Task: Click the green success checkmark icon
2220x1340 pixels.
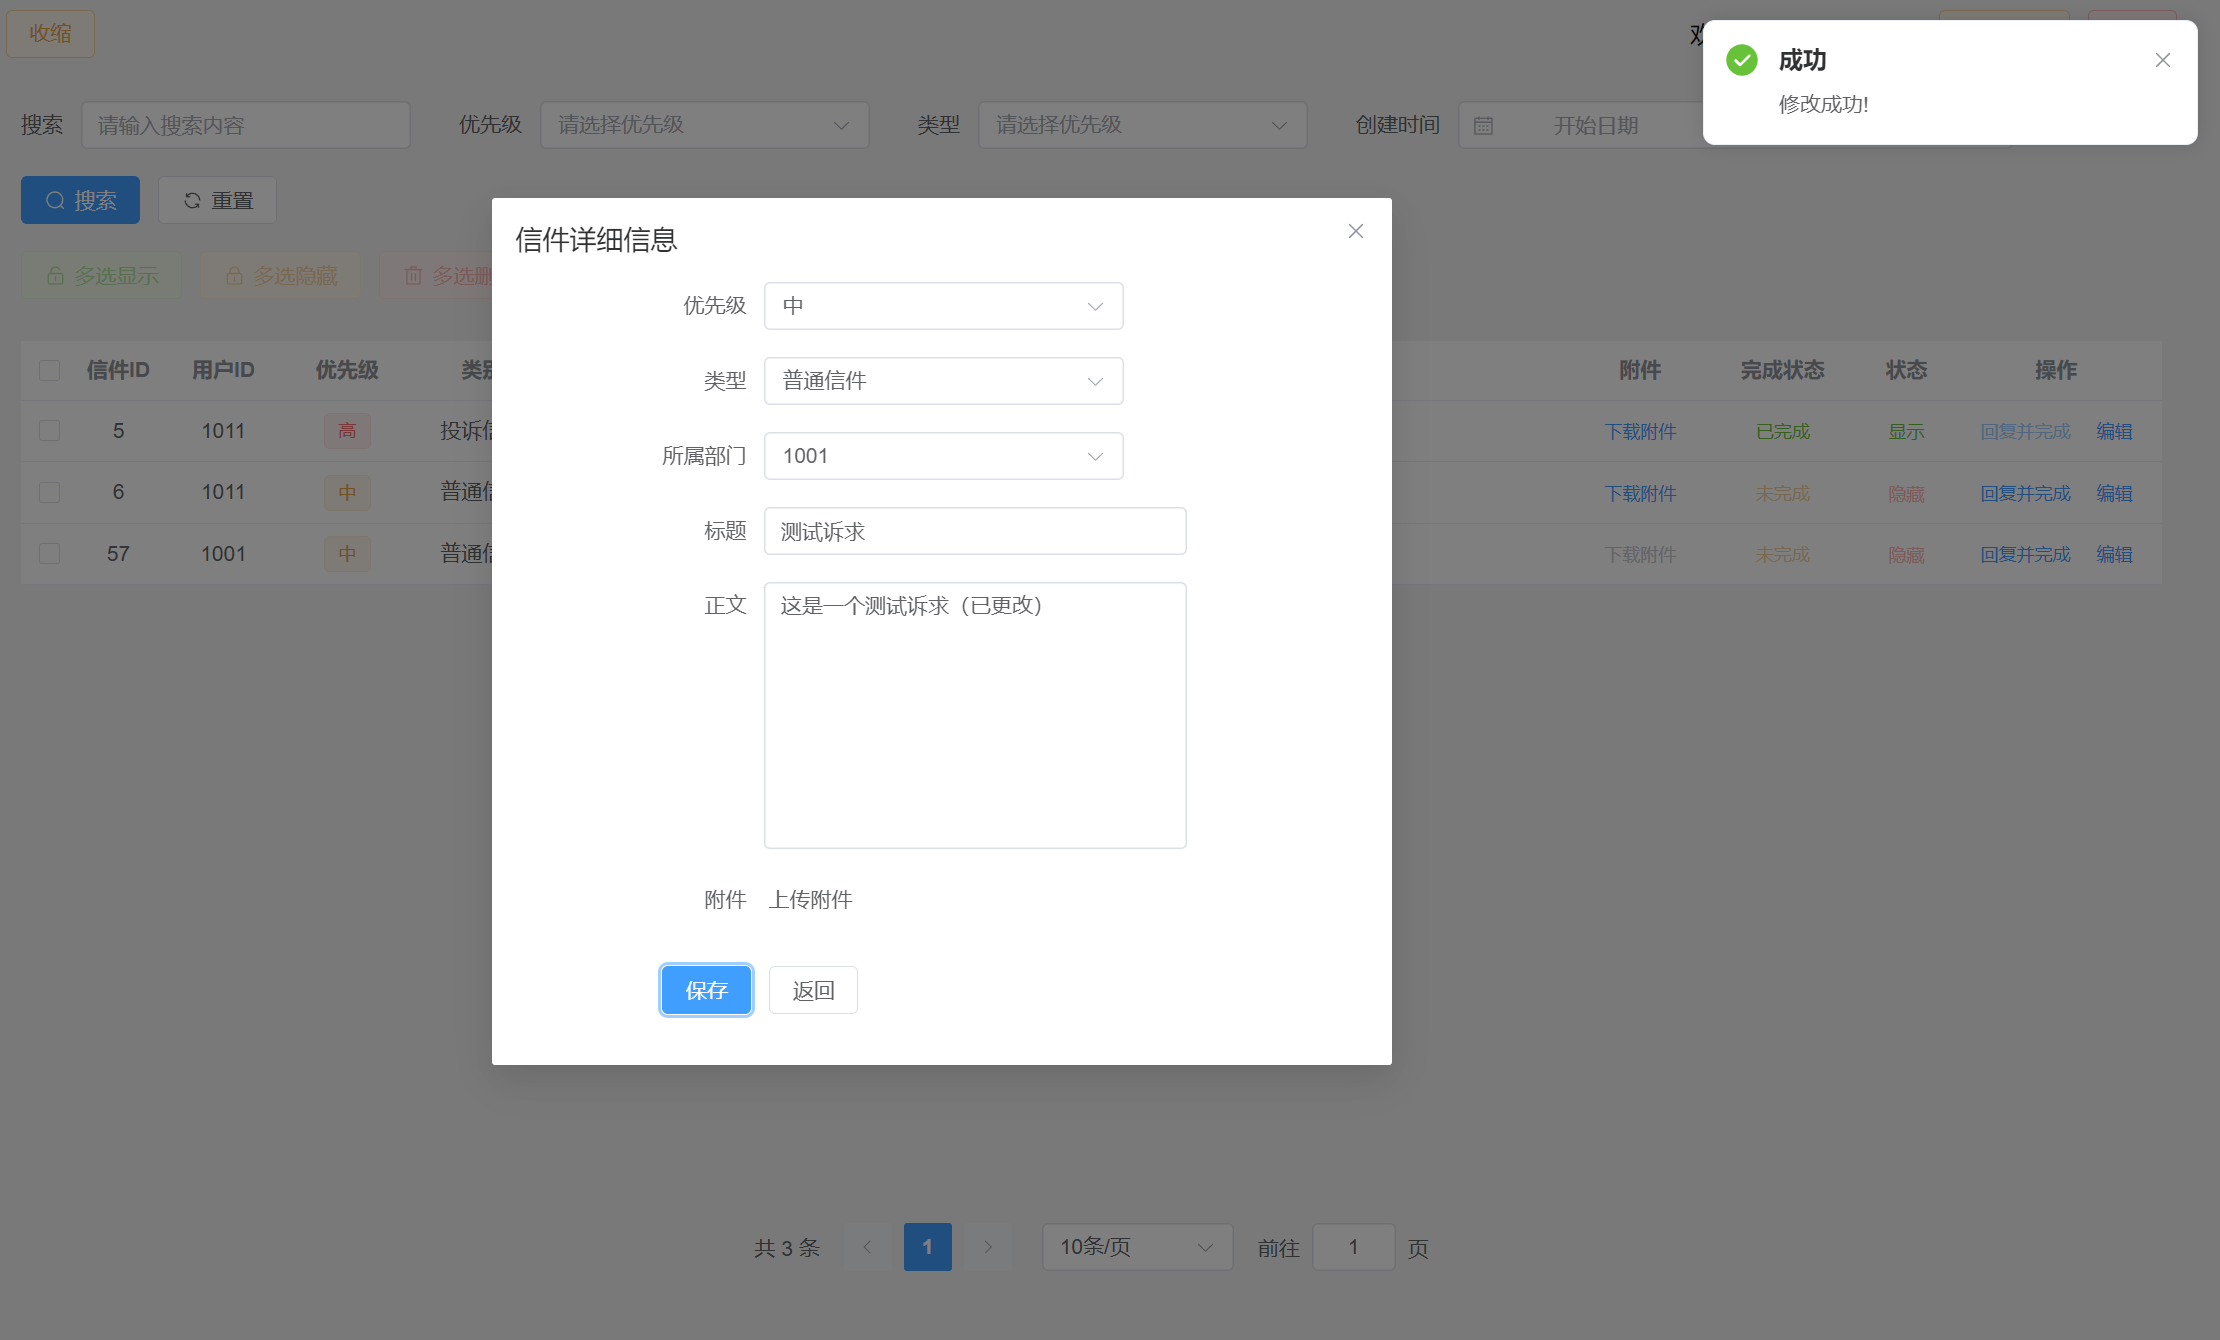Action: 1741,60
